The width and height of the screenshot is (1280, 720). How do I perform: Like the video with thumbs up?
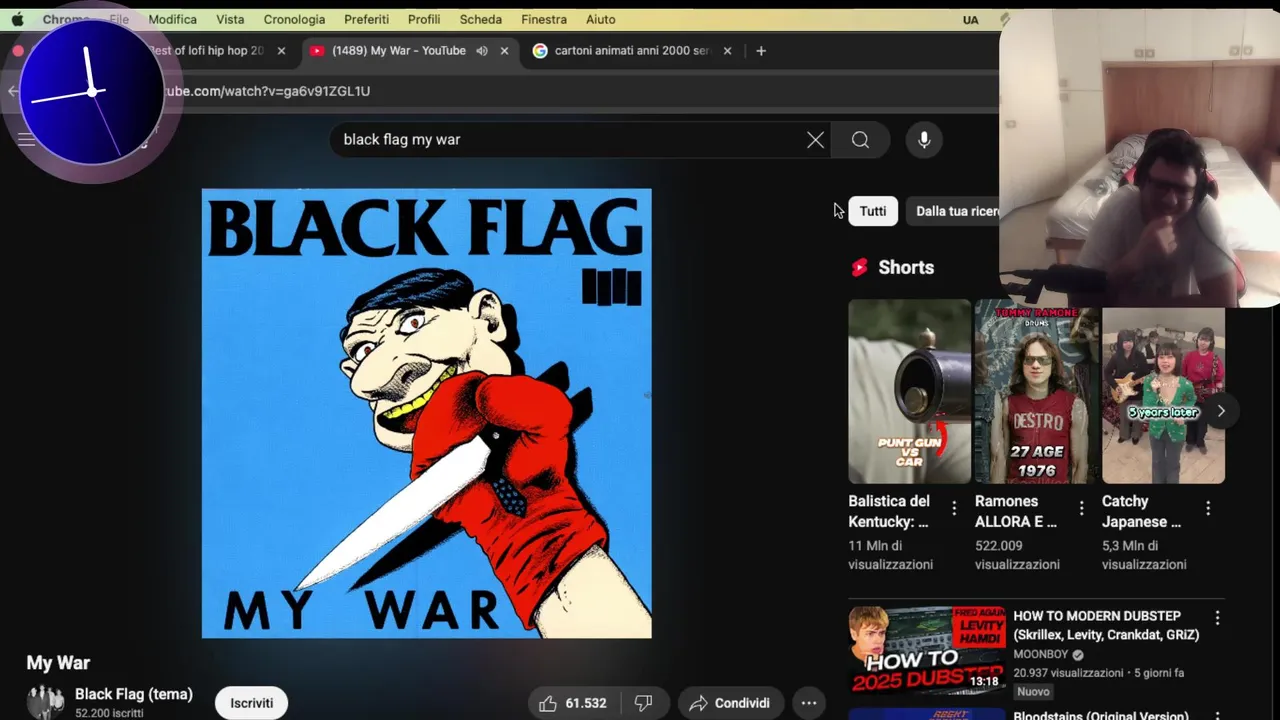tap(573, 703)
